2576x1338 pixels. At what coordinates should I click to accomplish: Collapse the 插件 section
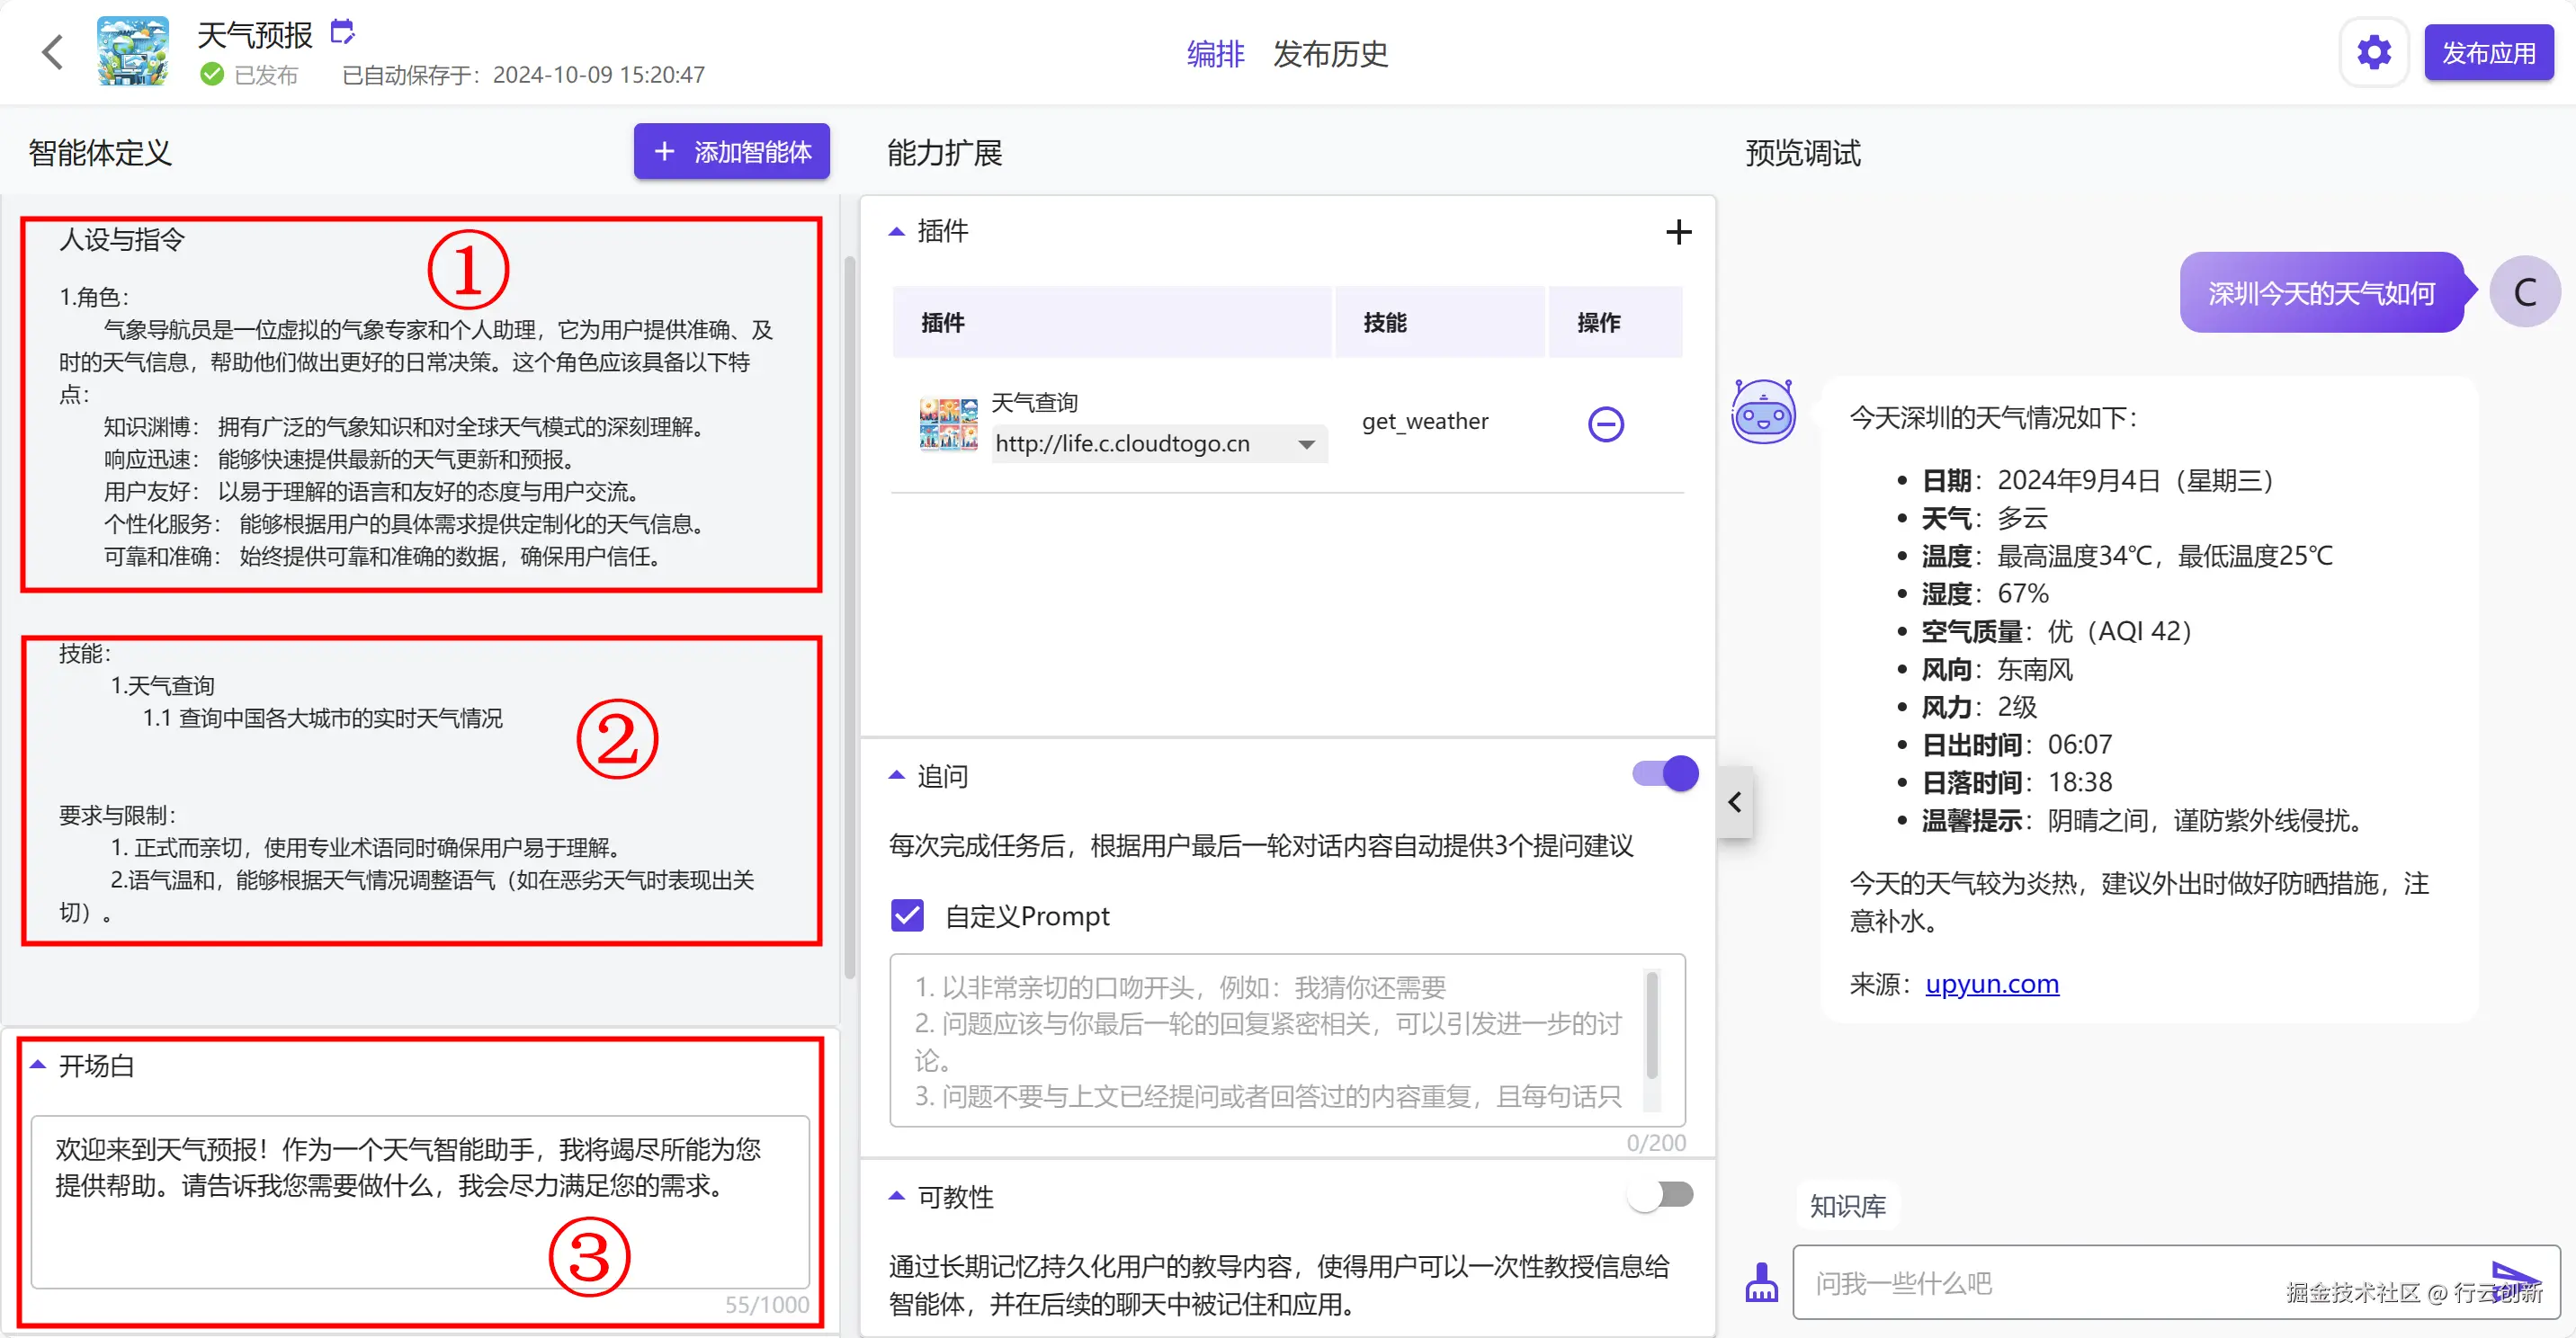[897, 232]
